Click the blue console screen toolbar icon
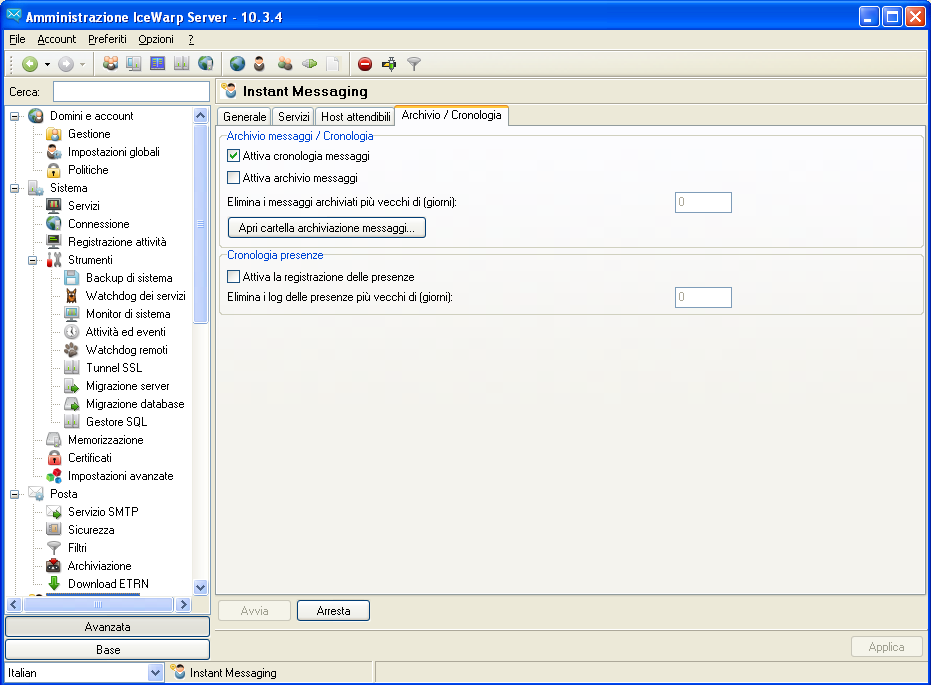The width and height of the screenshot is (931, 685). (x=157, y=63)
